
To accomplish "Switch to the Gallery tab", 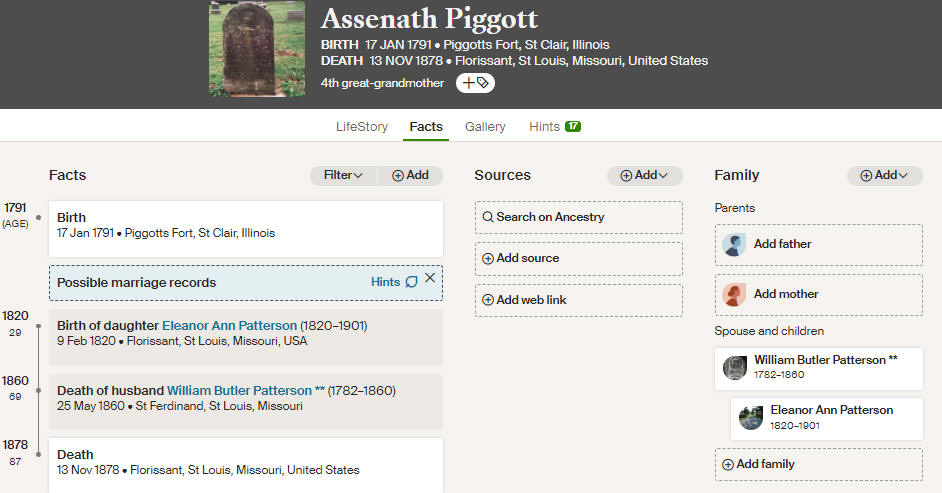I will (x=485, y=127).
